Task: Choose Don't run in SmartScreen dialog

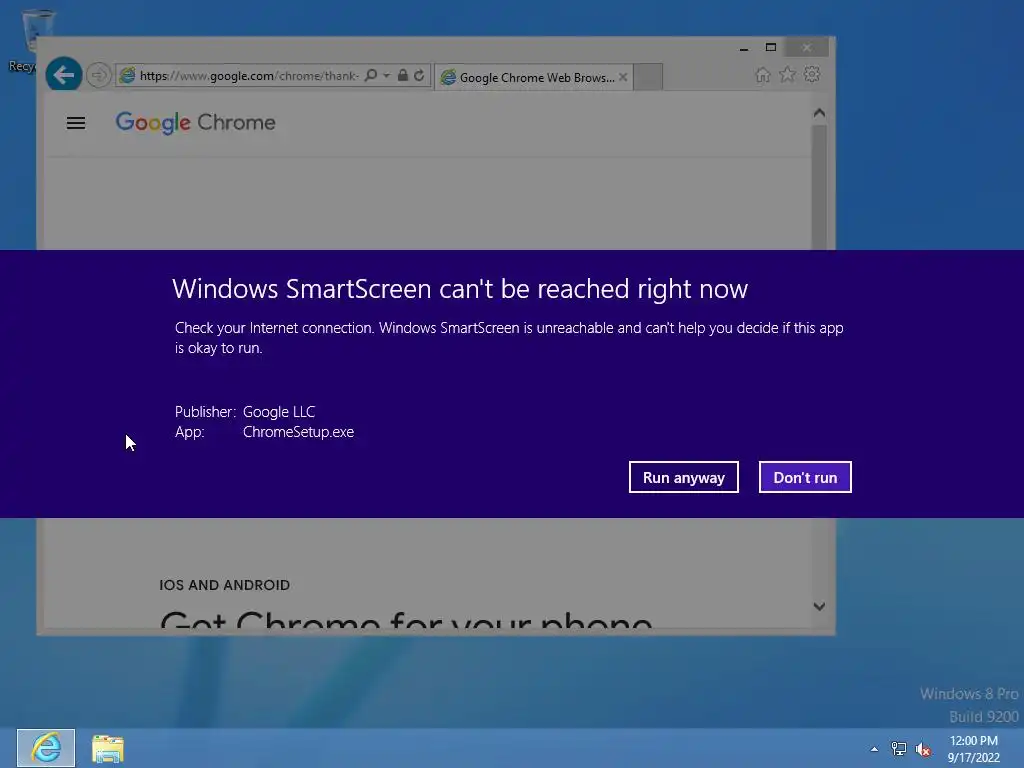Action: tap(805, 477)
